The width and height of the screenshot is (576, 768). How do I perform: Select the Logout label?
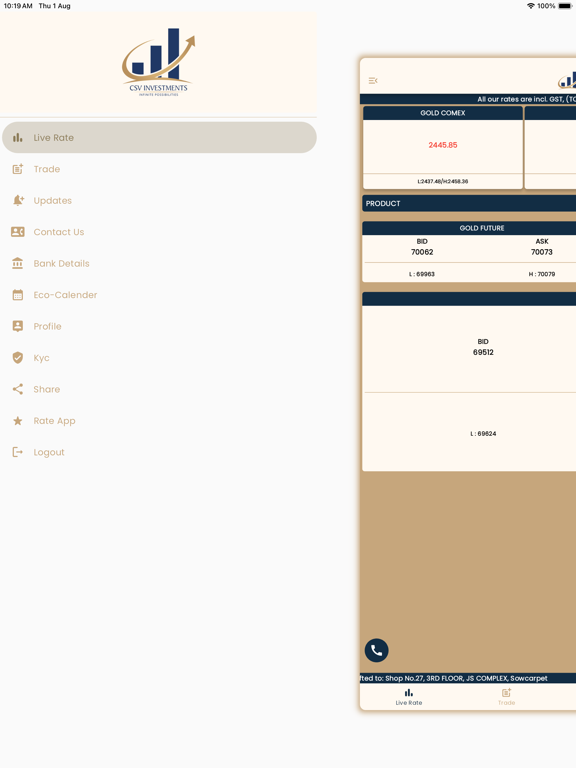click(x=49, y=452)
